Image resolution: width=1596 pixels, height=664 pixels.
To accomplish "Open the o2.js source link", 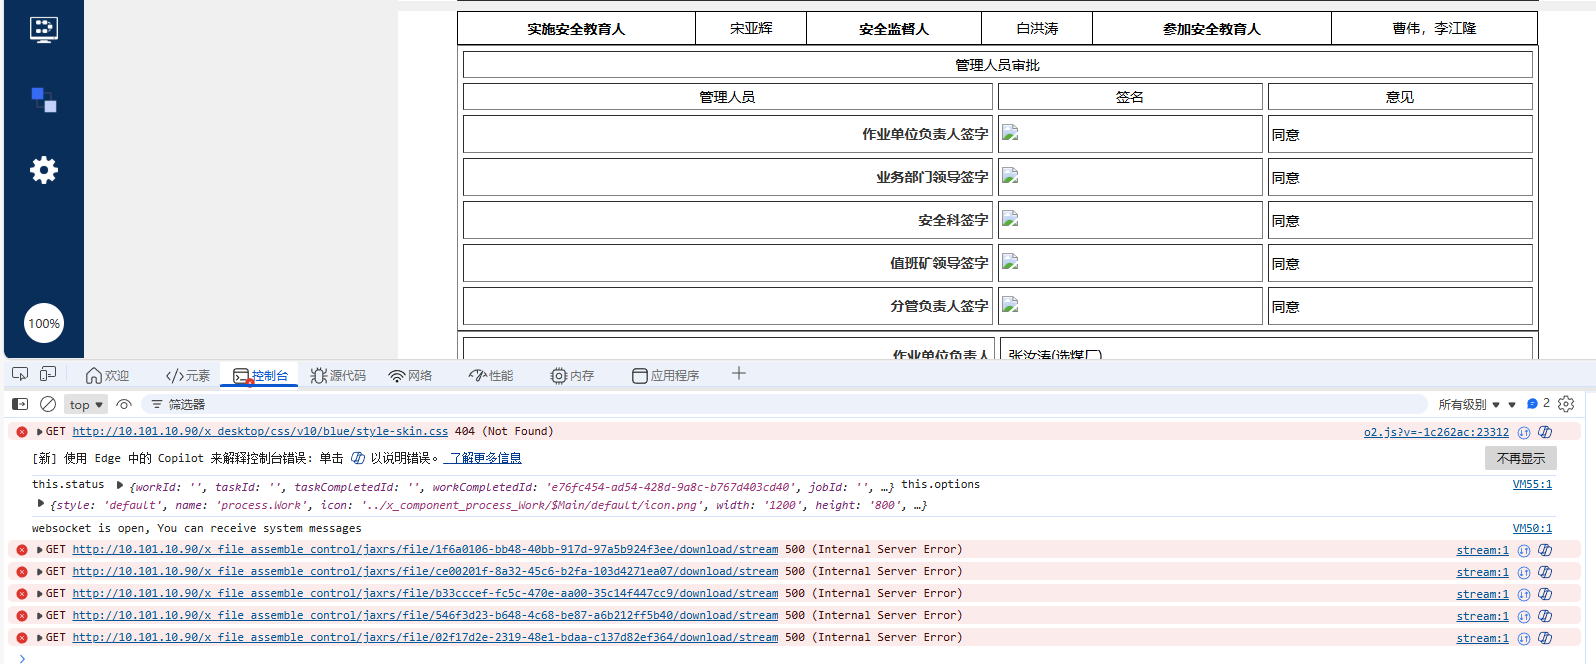I will click(1436, 432).
